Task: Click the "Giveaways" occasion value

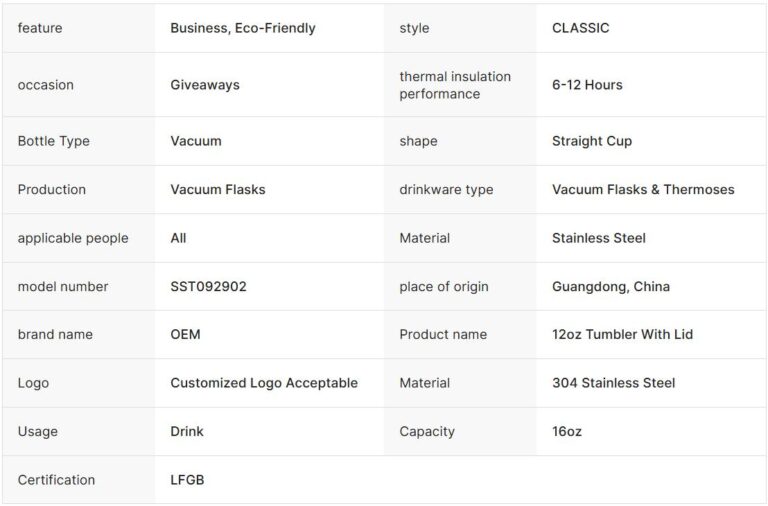Action: 205,85
